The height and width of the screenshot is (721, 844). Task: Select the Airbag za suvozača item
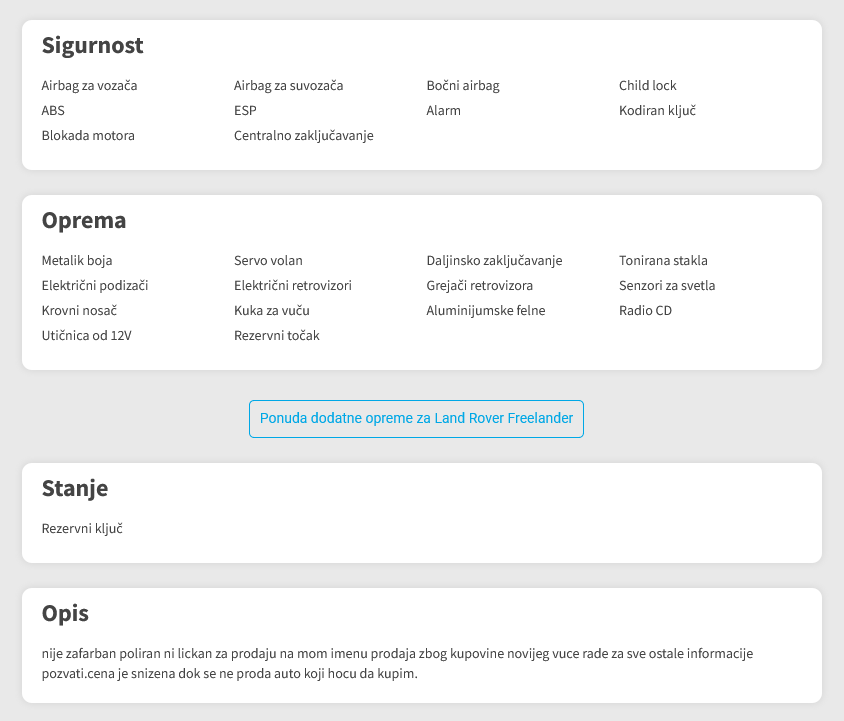pos(289,86)
